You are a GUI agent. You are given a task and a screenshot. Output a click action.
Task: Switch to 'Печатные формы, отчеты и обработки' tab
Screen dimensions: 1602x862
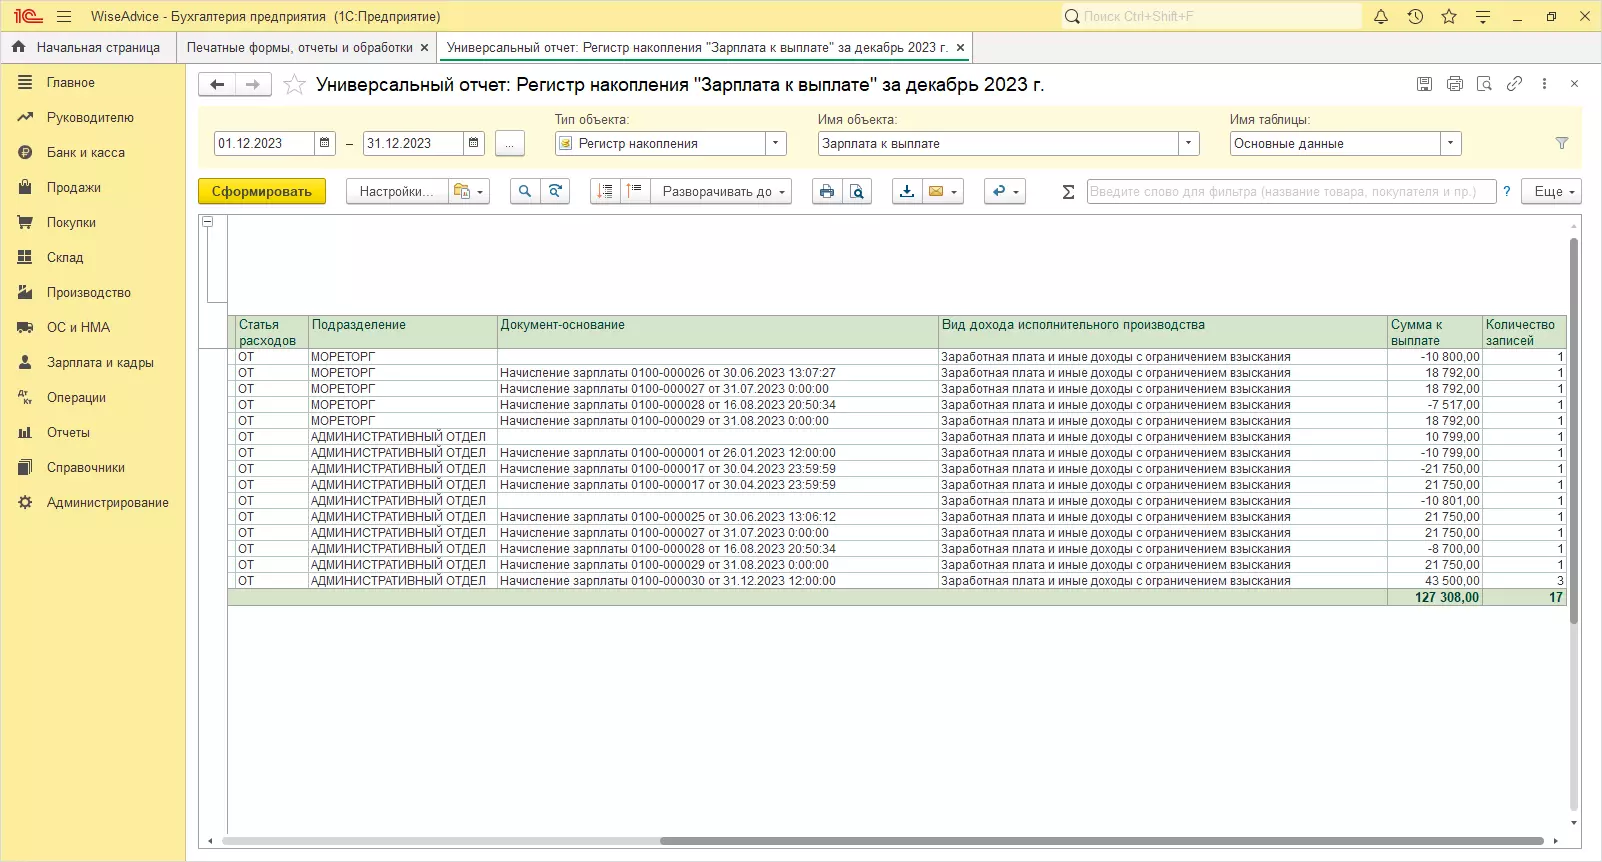point(300,47)
